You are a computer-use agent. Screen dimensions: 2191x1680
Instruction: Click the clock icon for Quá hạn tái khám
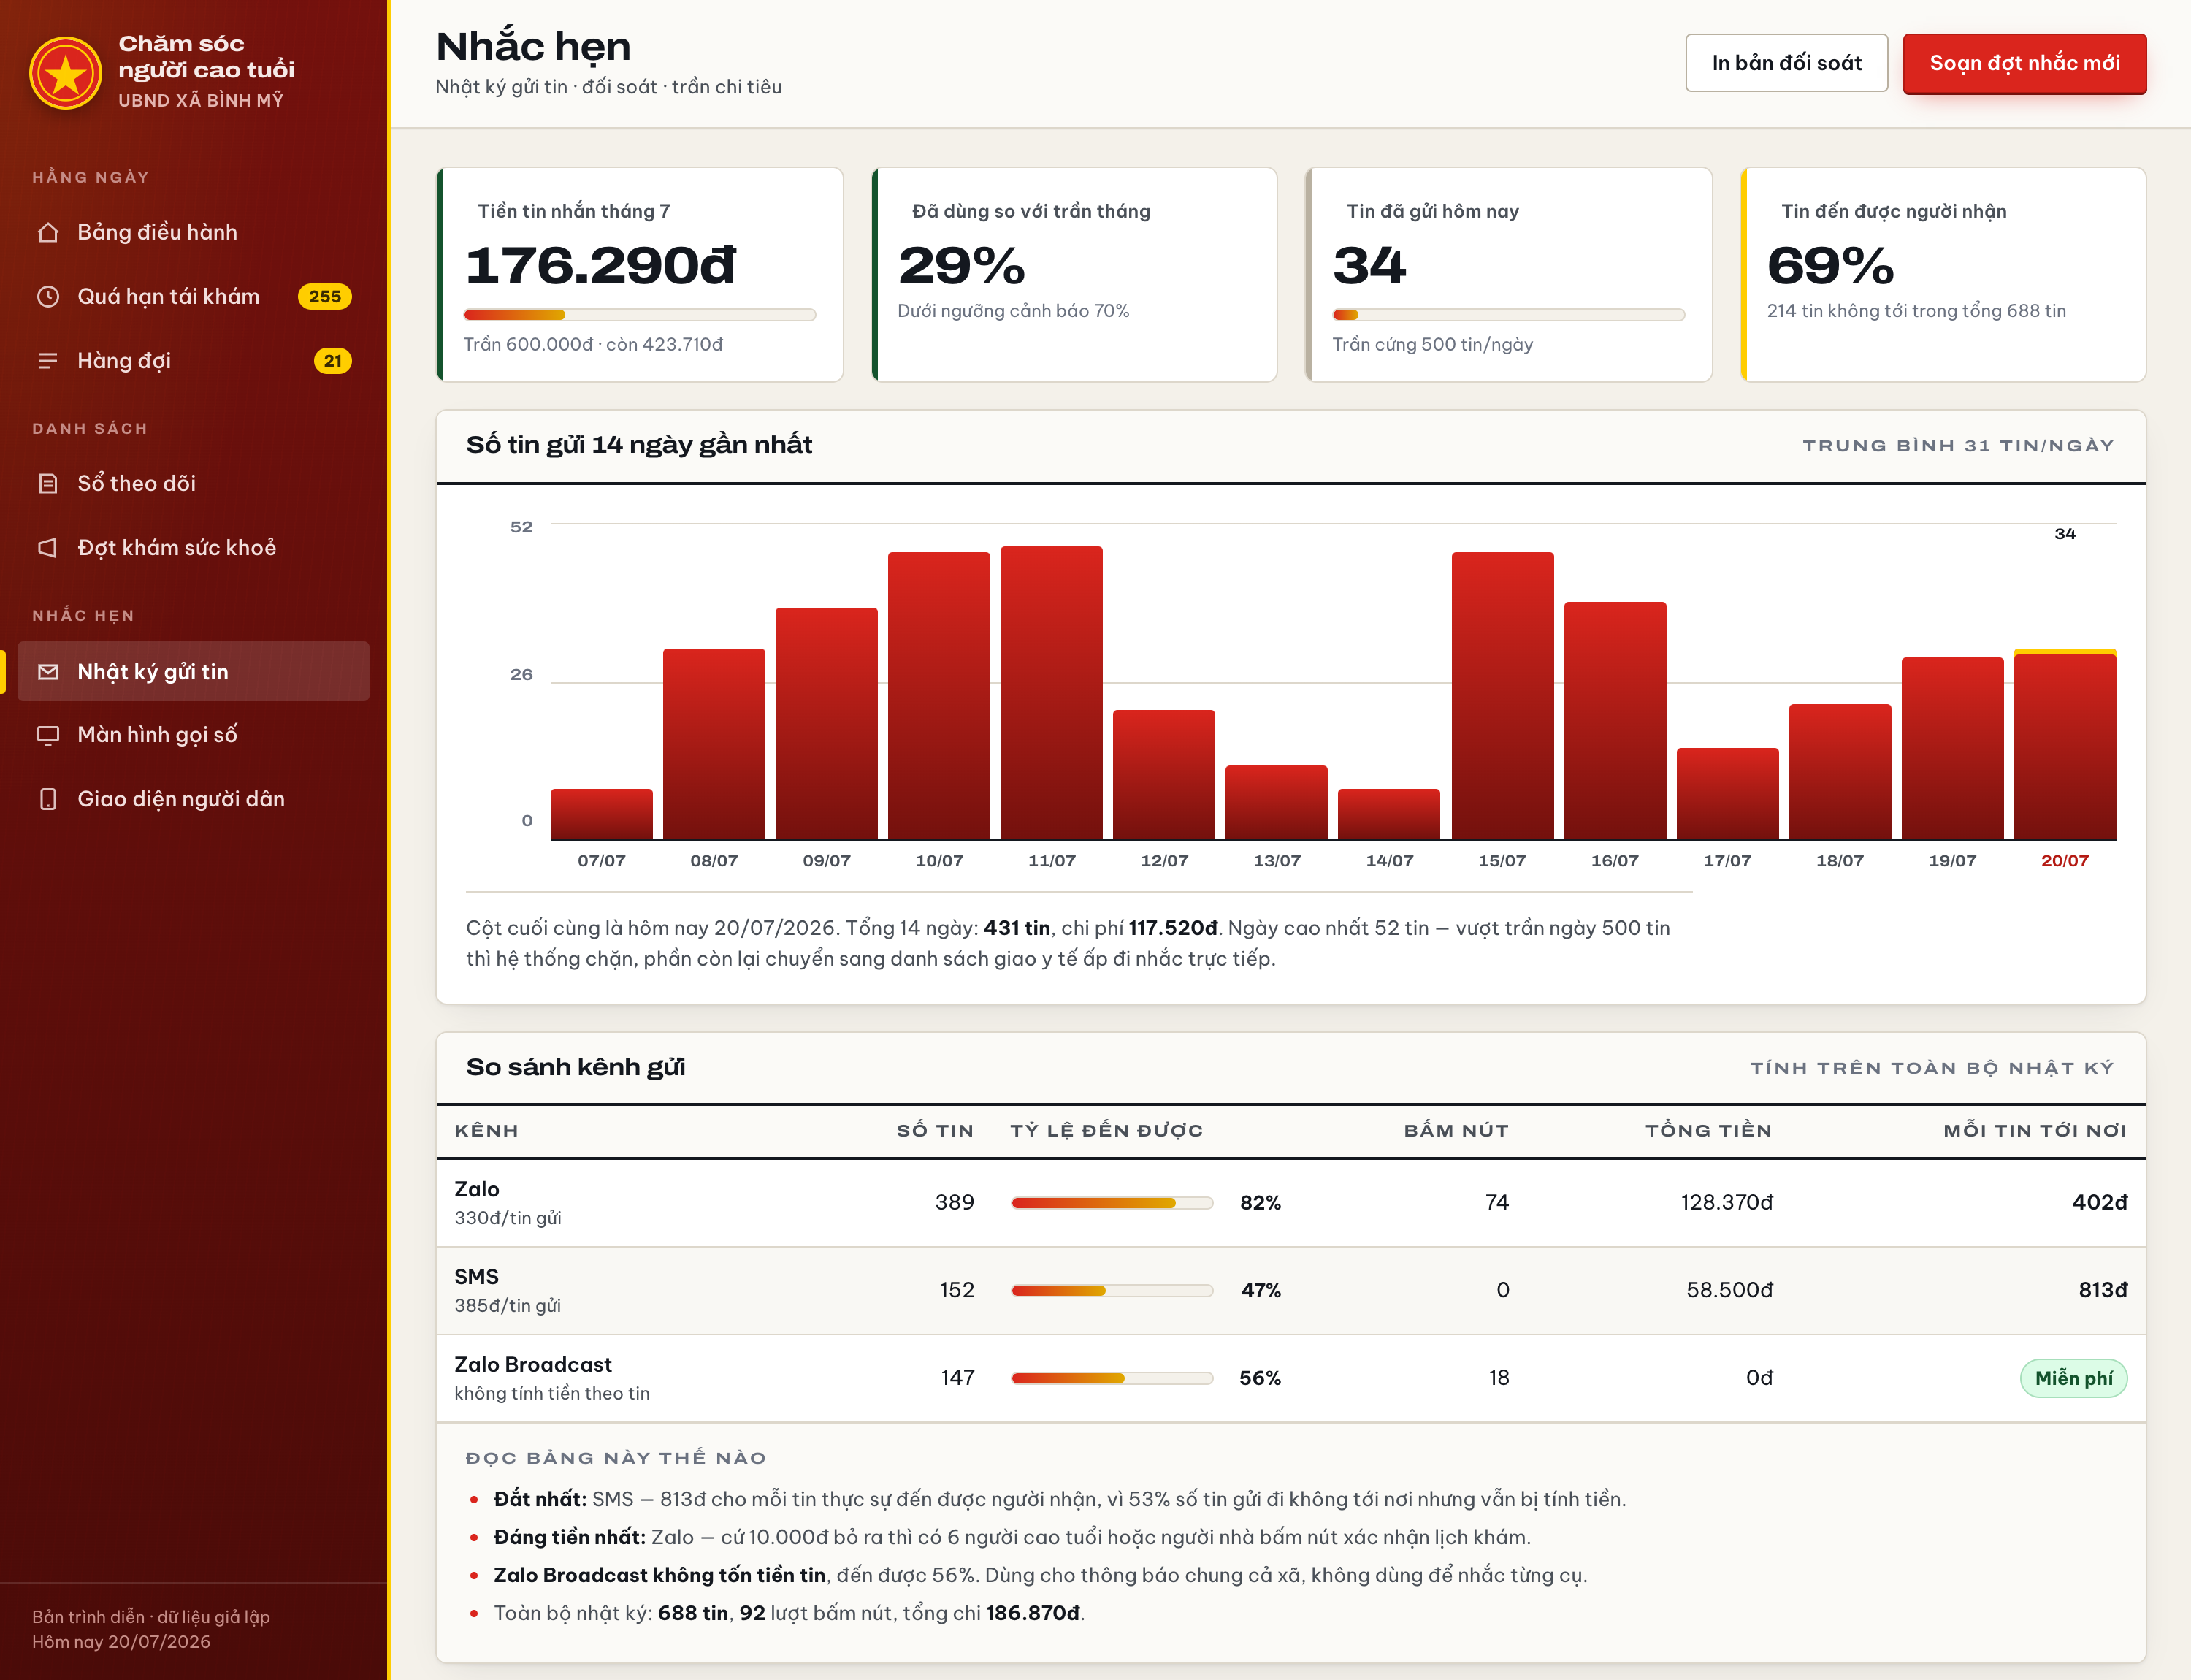click(48, 296)
